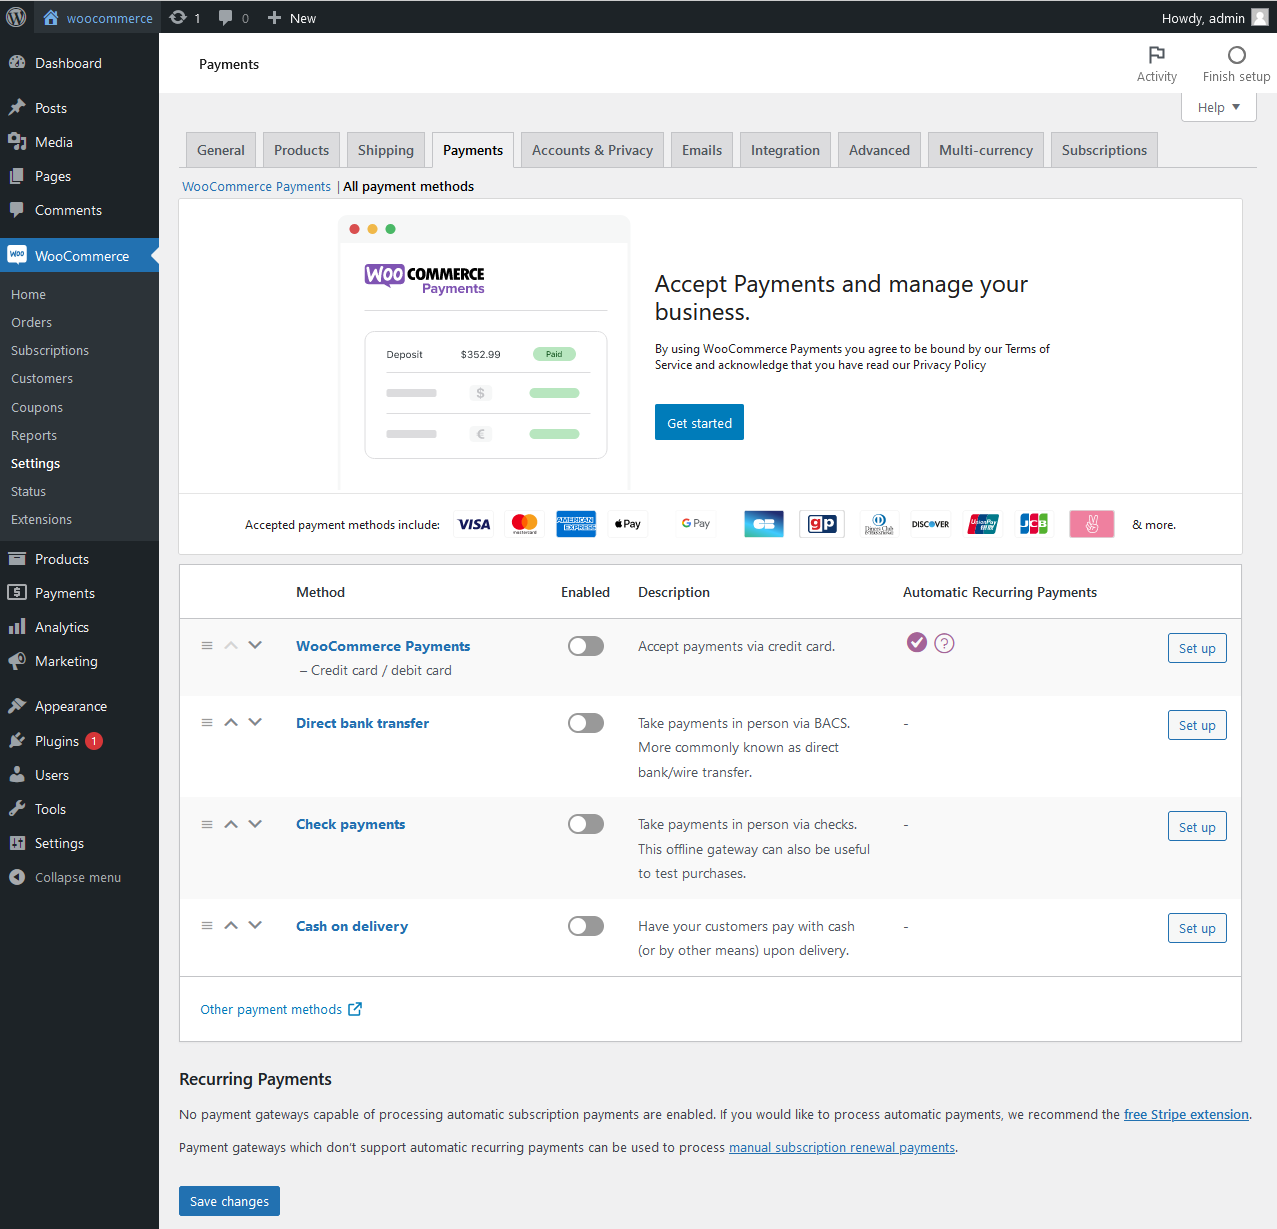Click Collapse menu in sidebar
The width and height of the screenshot is (1277, 1229).
pyautogui.click(x=79, y=877)
